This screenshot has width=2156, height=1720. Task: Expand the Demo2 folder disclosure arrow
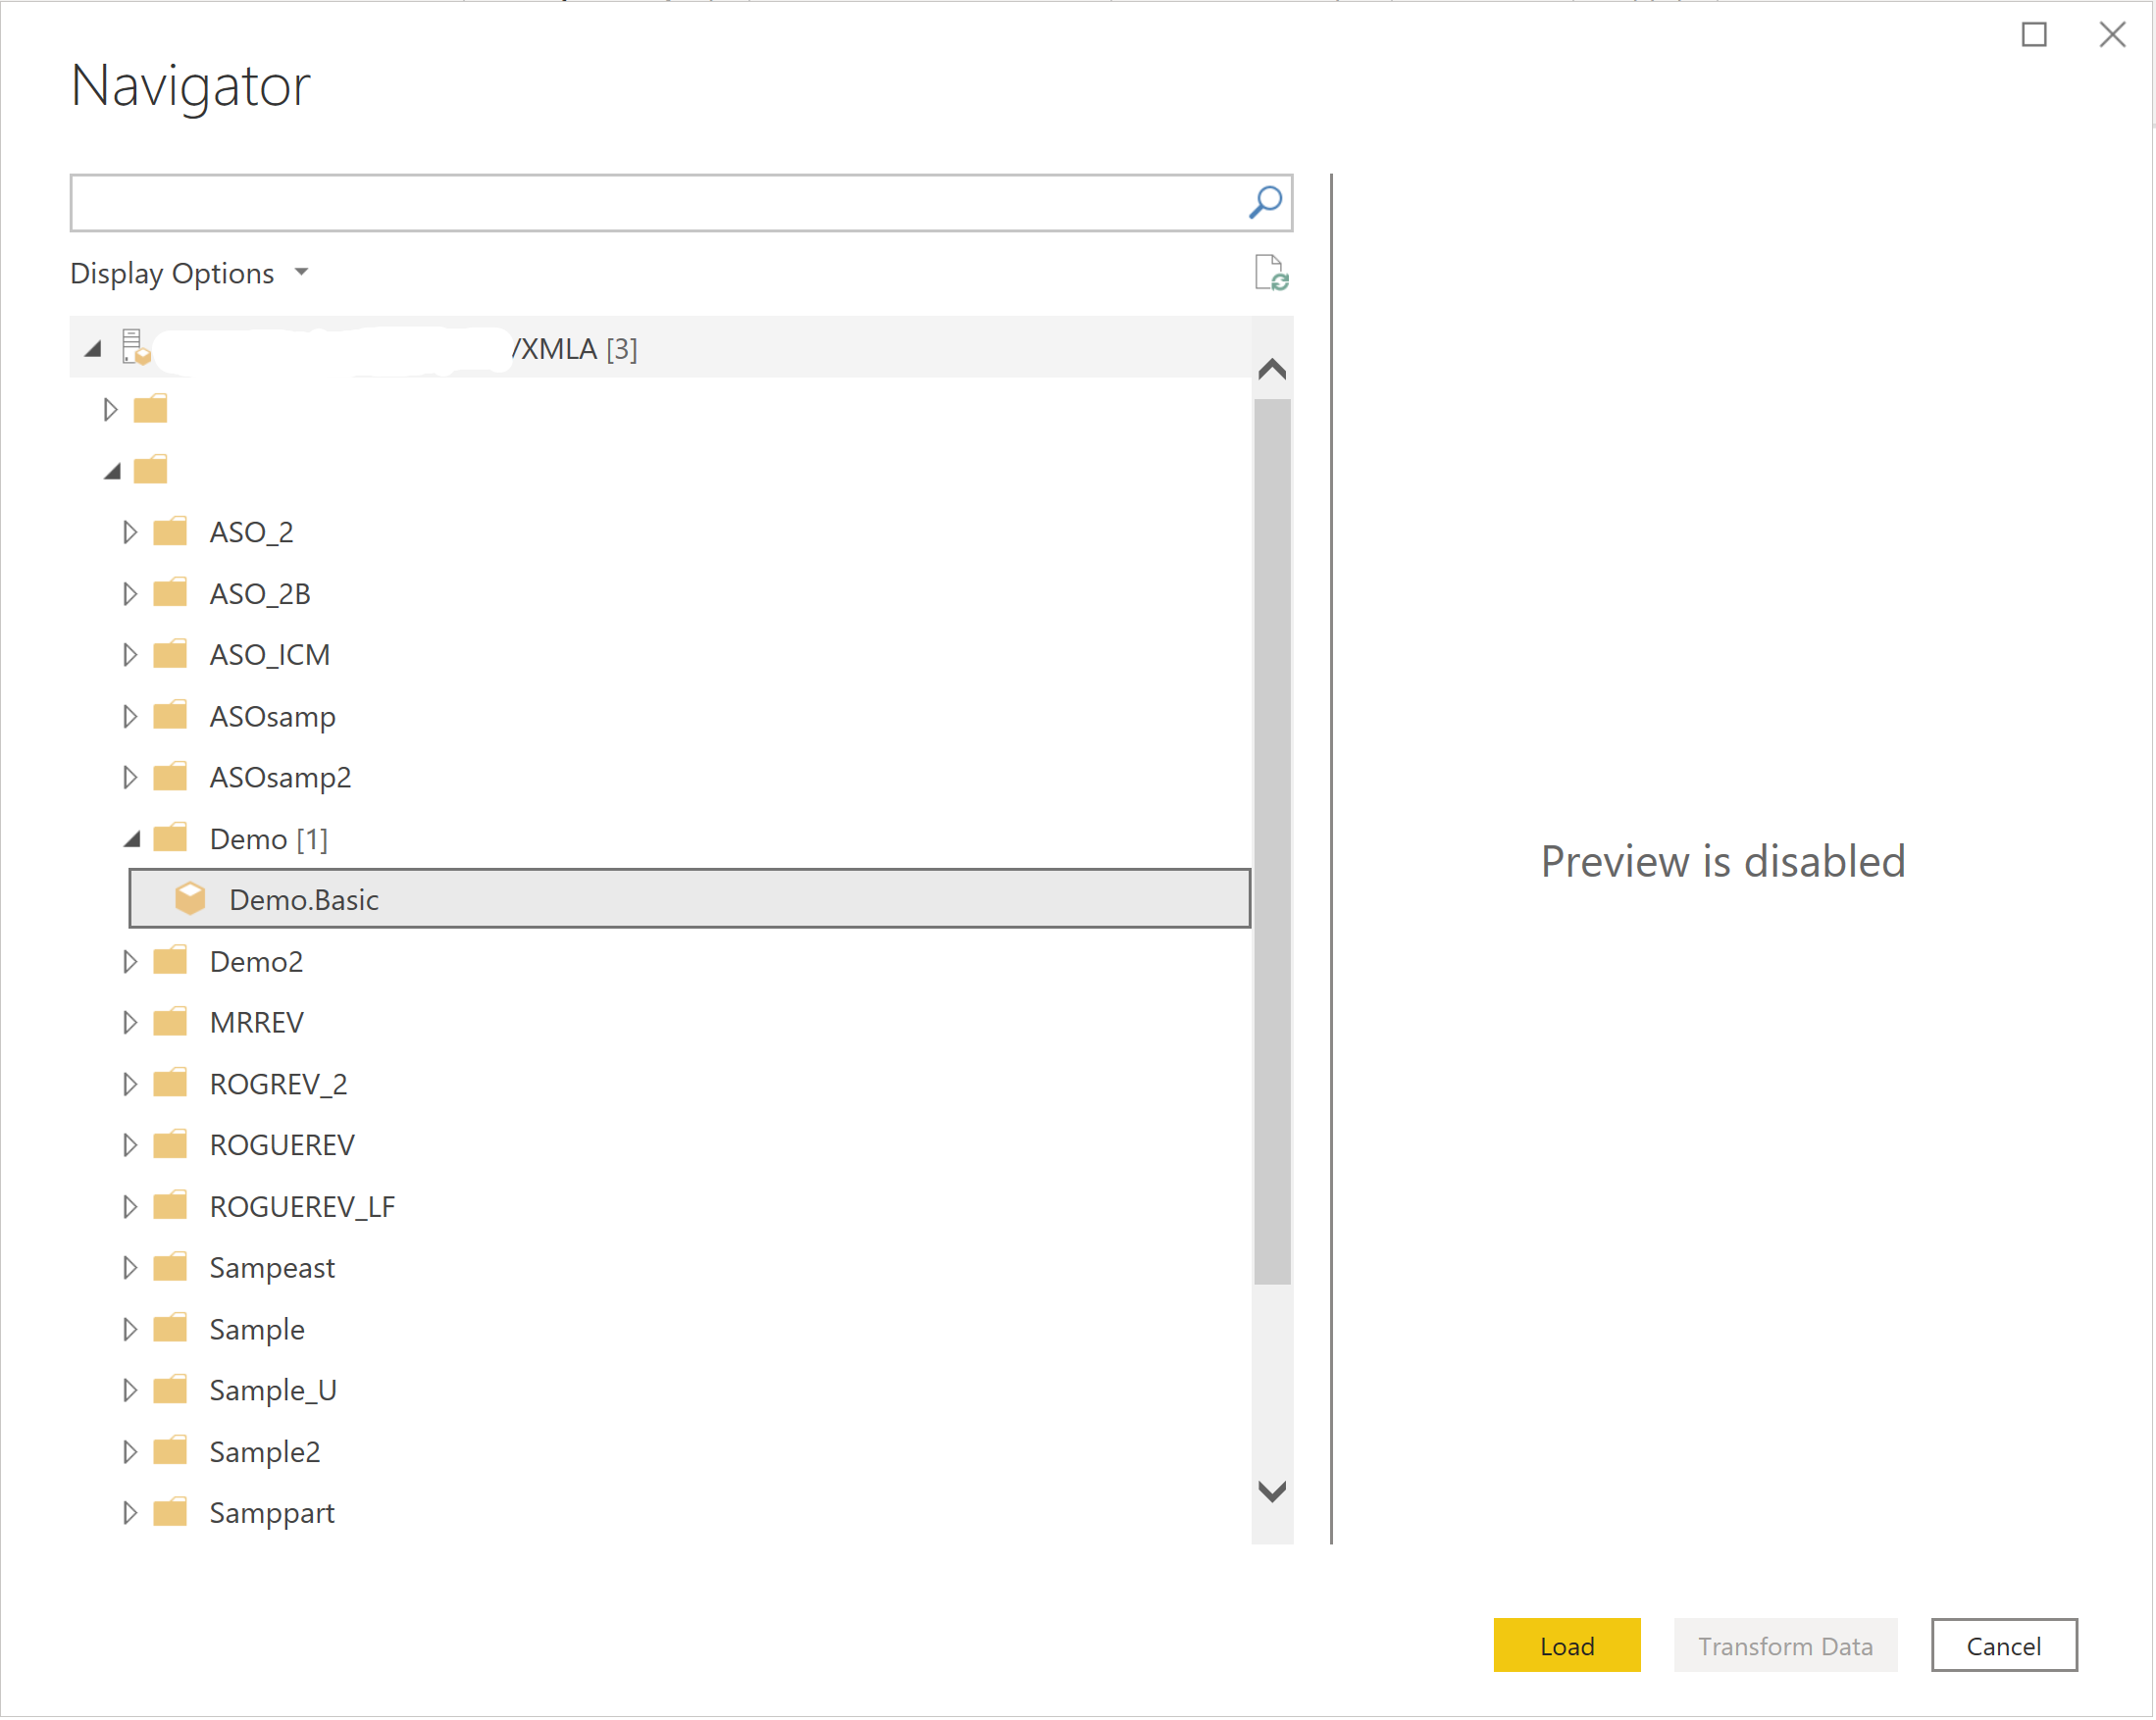129,960
